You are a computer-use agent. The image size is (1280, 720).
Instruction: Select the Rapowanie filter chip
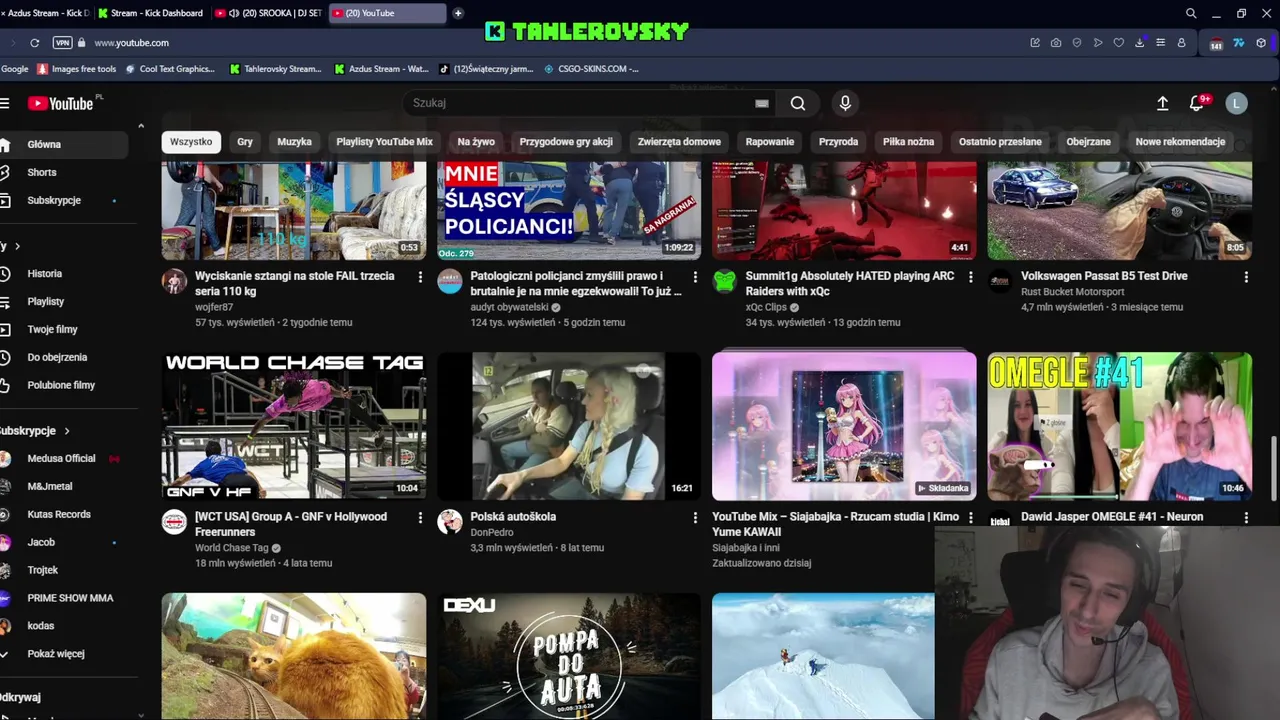pos(770,142)
